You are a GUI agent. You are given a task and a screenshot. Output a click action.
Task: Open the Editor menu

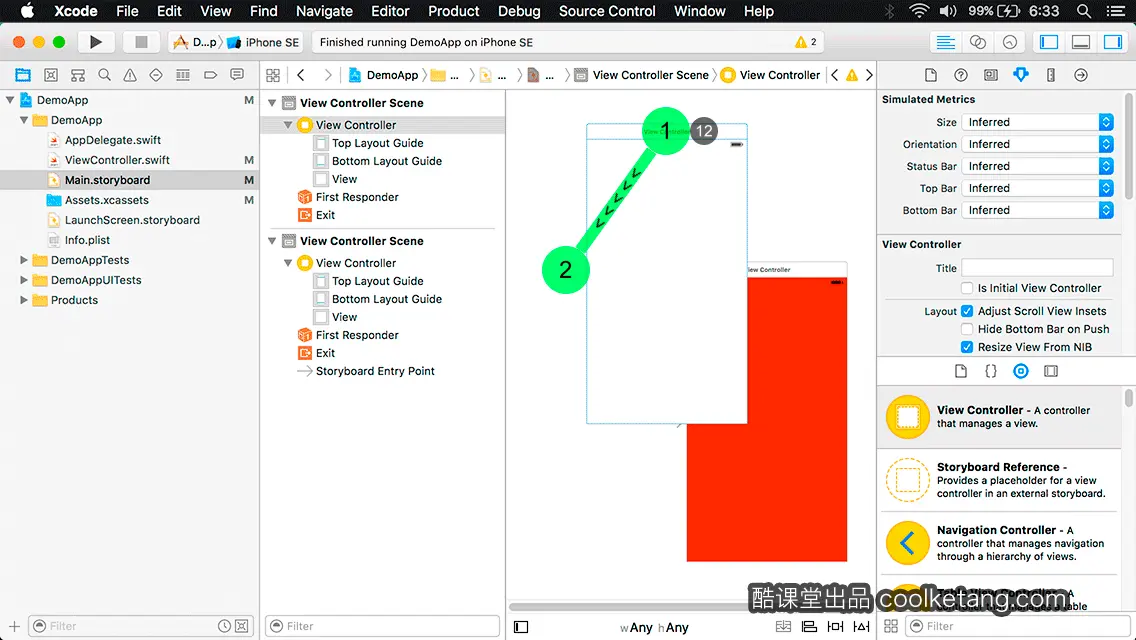coord(390,11)
